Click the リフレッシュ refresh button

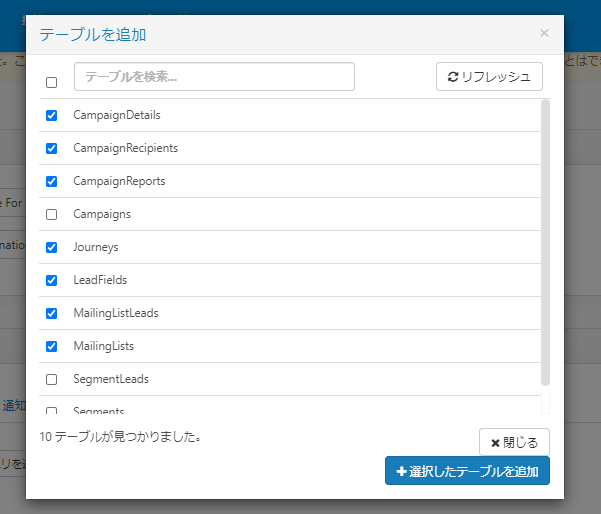(x=489, y=77)
